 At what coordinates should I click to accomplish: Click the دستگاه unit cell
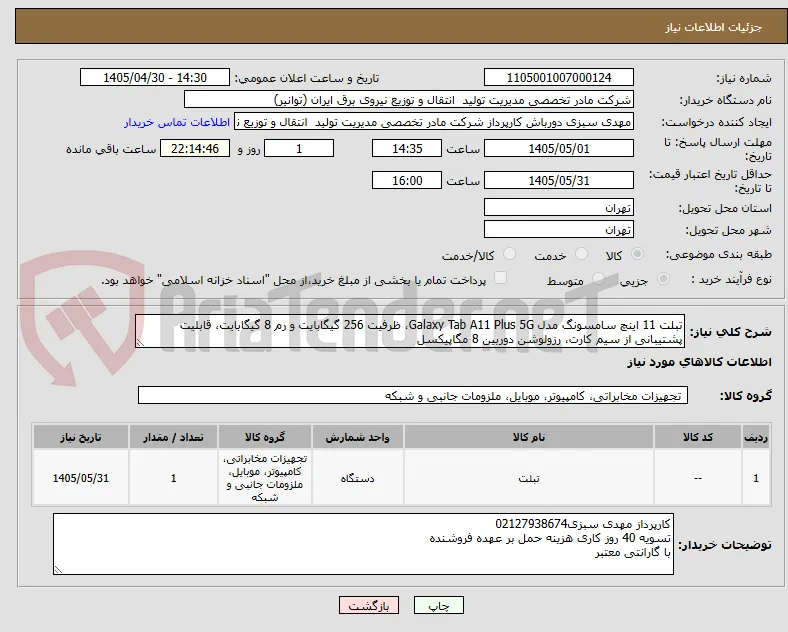pos(357,478)
